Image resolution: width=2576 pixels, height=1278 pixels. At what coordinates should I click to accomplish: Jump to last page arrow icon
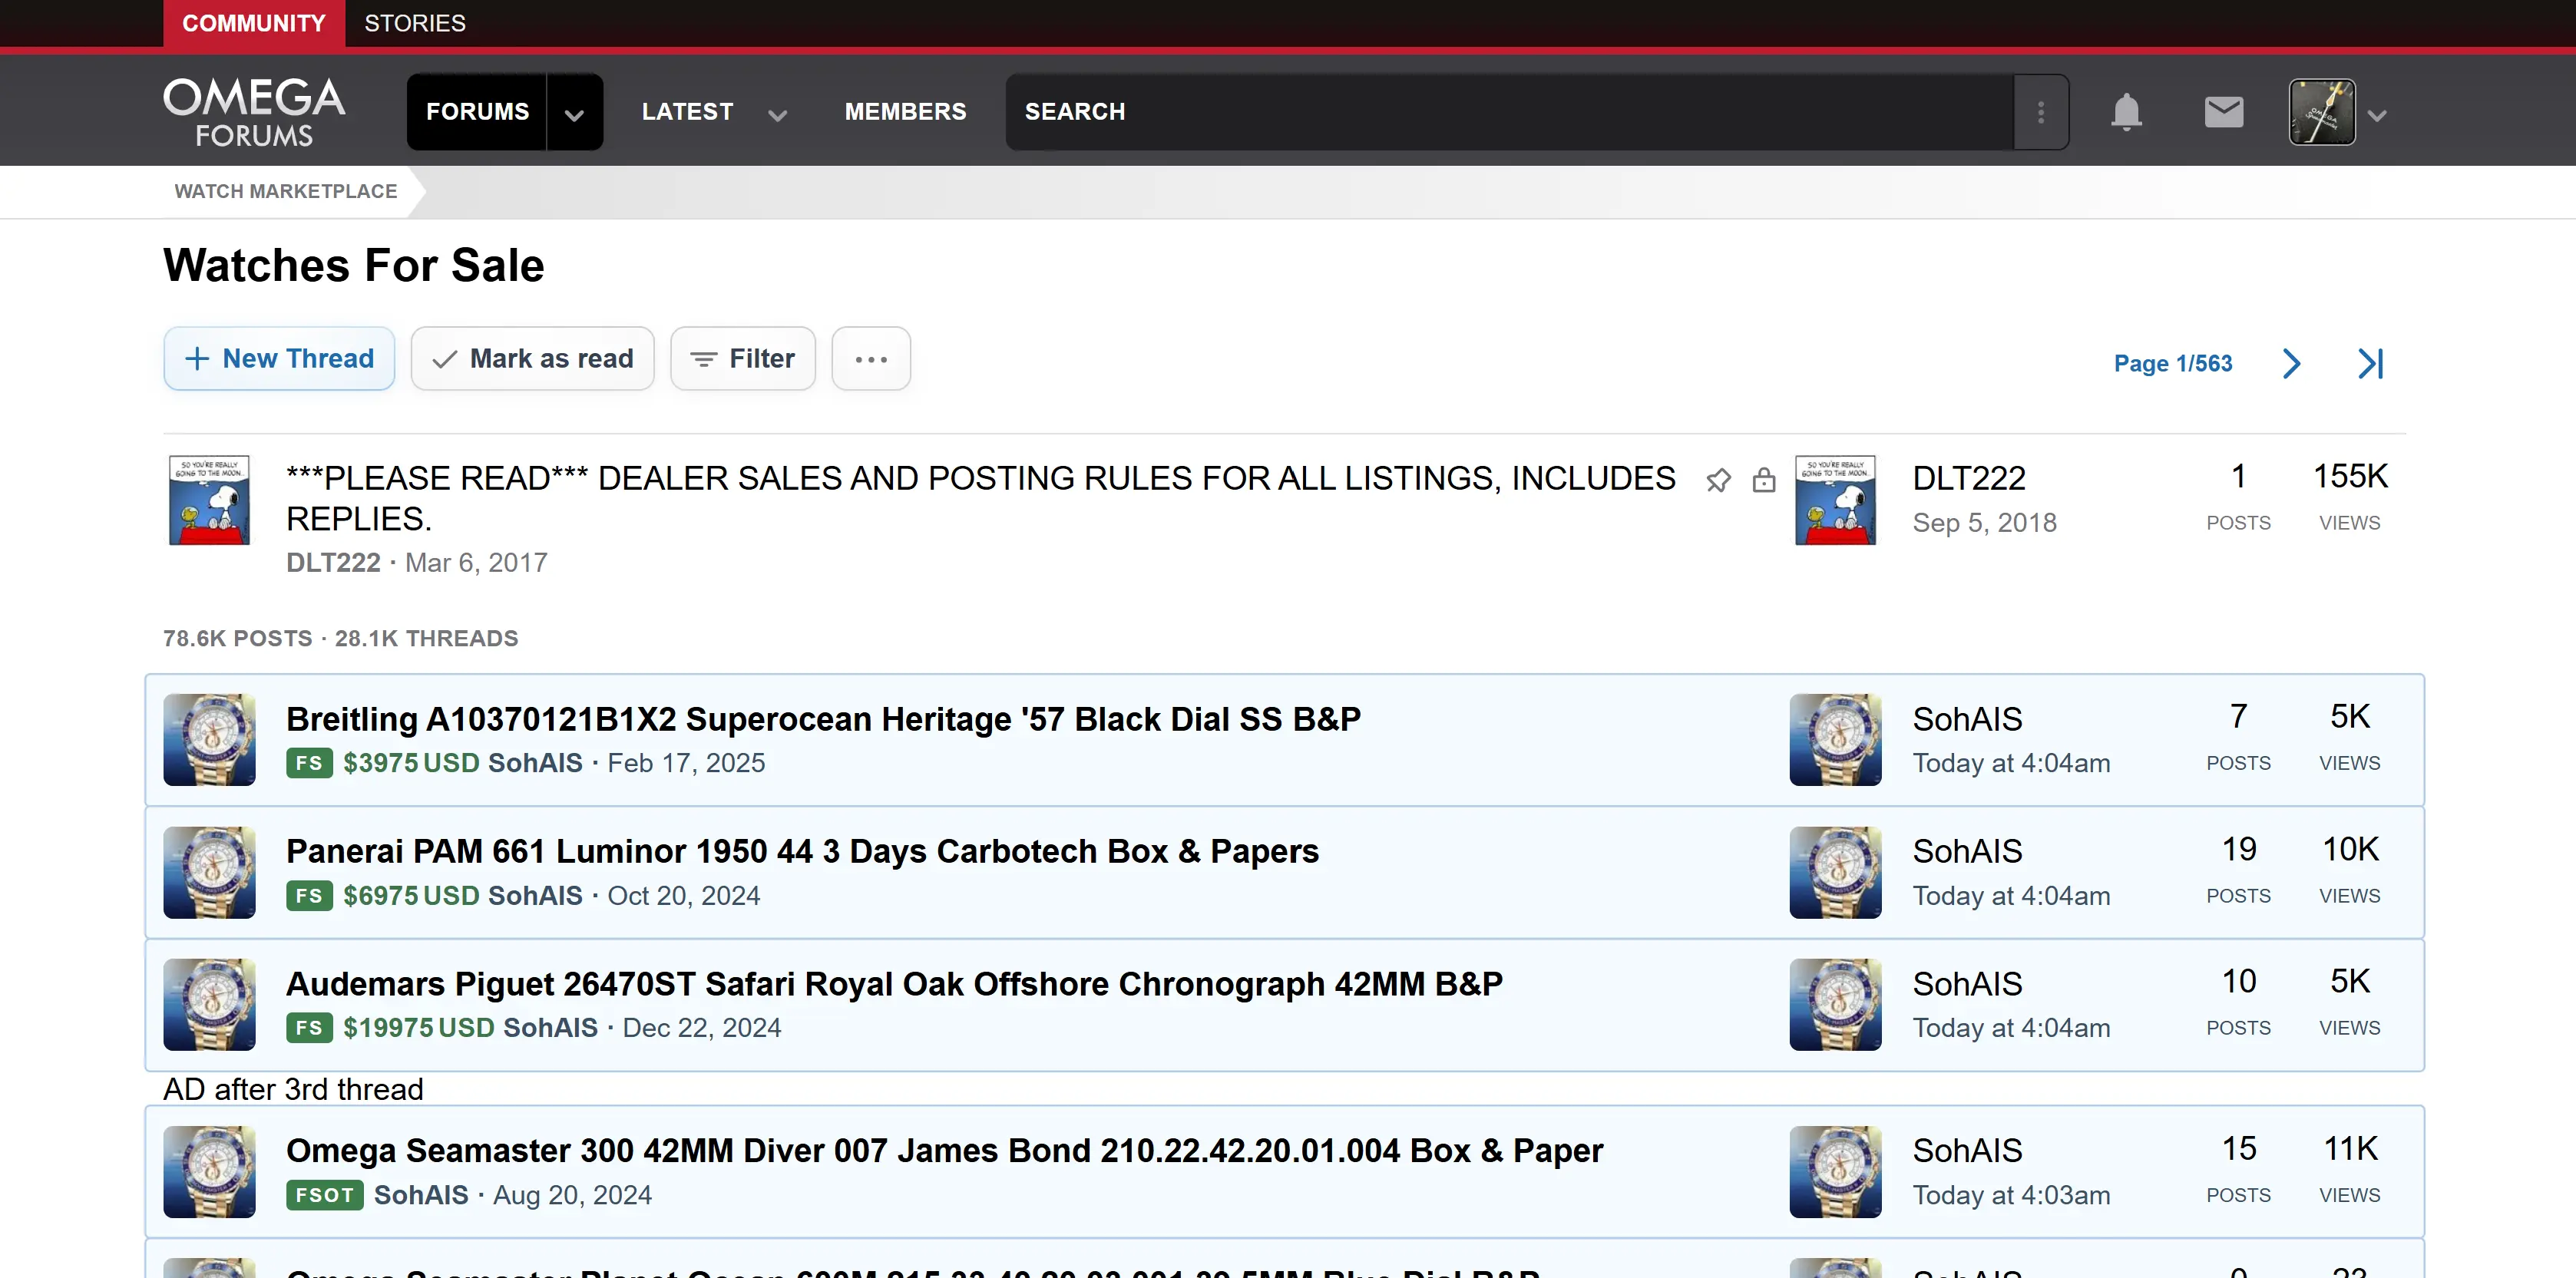[x=2371, y=364]
